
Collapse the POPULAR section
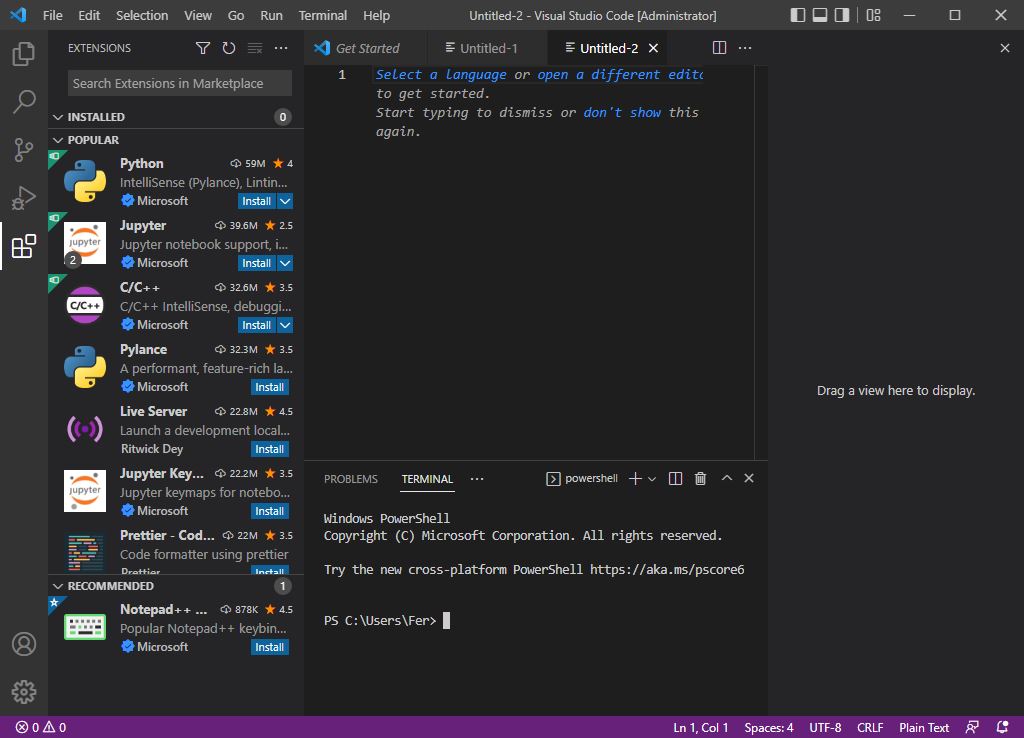pyautogui.click(x=58, y=140)
